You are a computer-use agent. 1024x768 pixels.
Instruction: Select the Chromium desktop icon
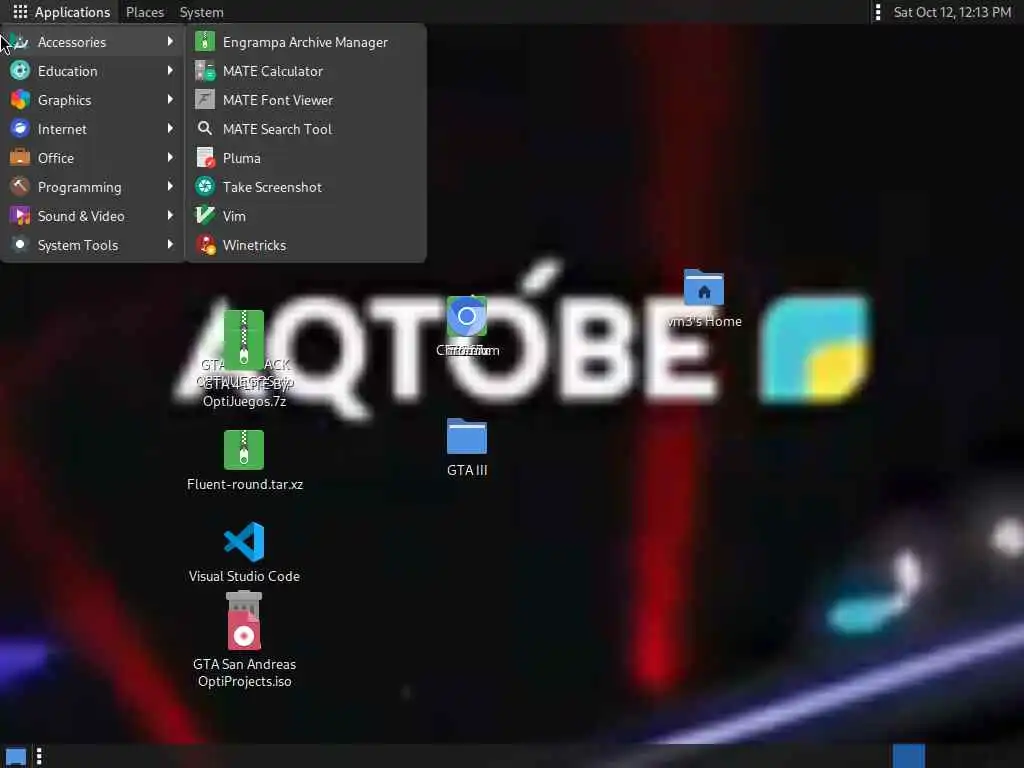tap(466, 317)
